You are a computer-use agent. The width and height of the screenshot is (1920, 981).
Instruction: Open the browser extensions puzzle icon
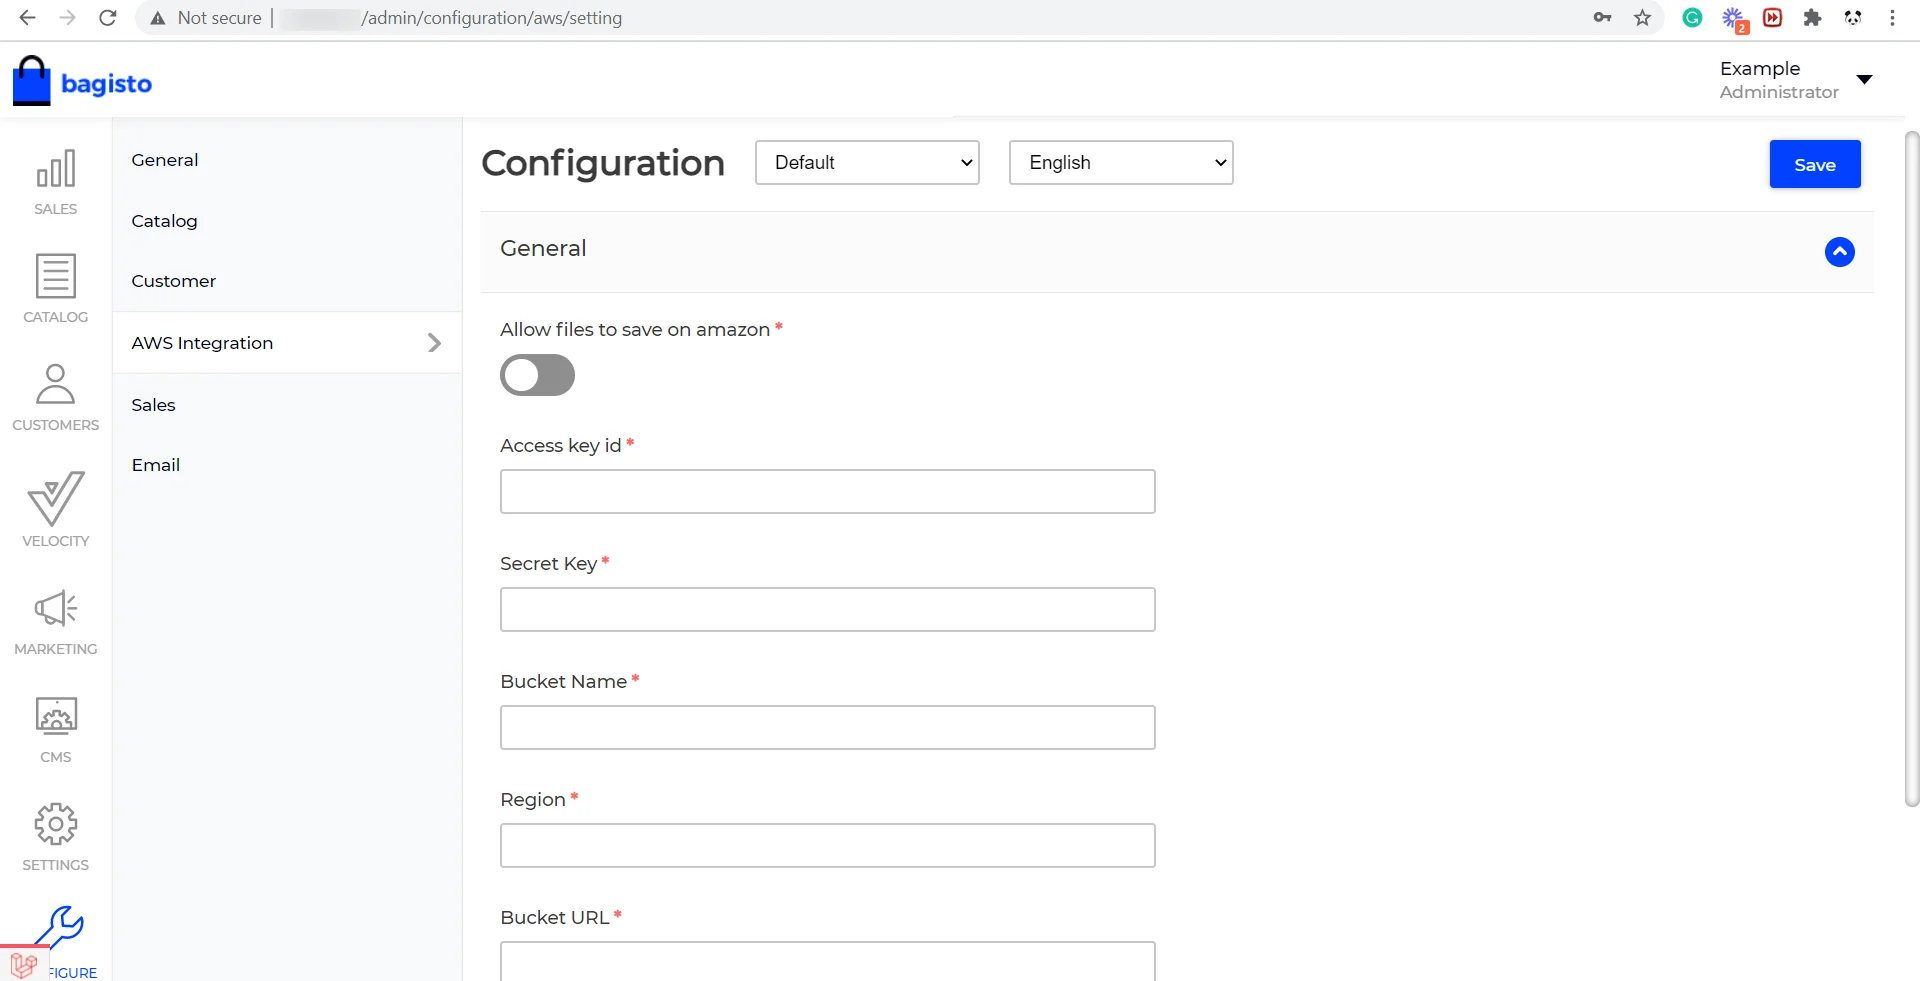point(1812,18)
